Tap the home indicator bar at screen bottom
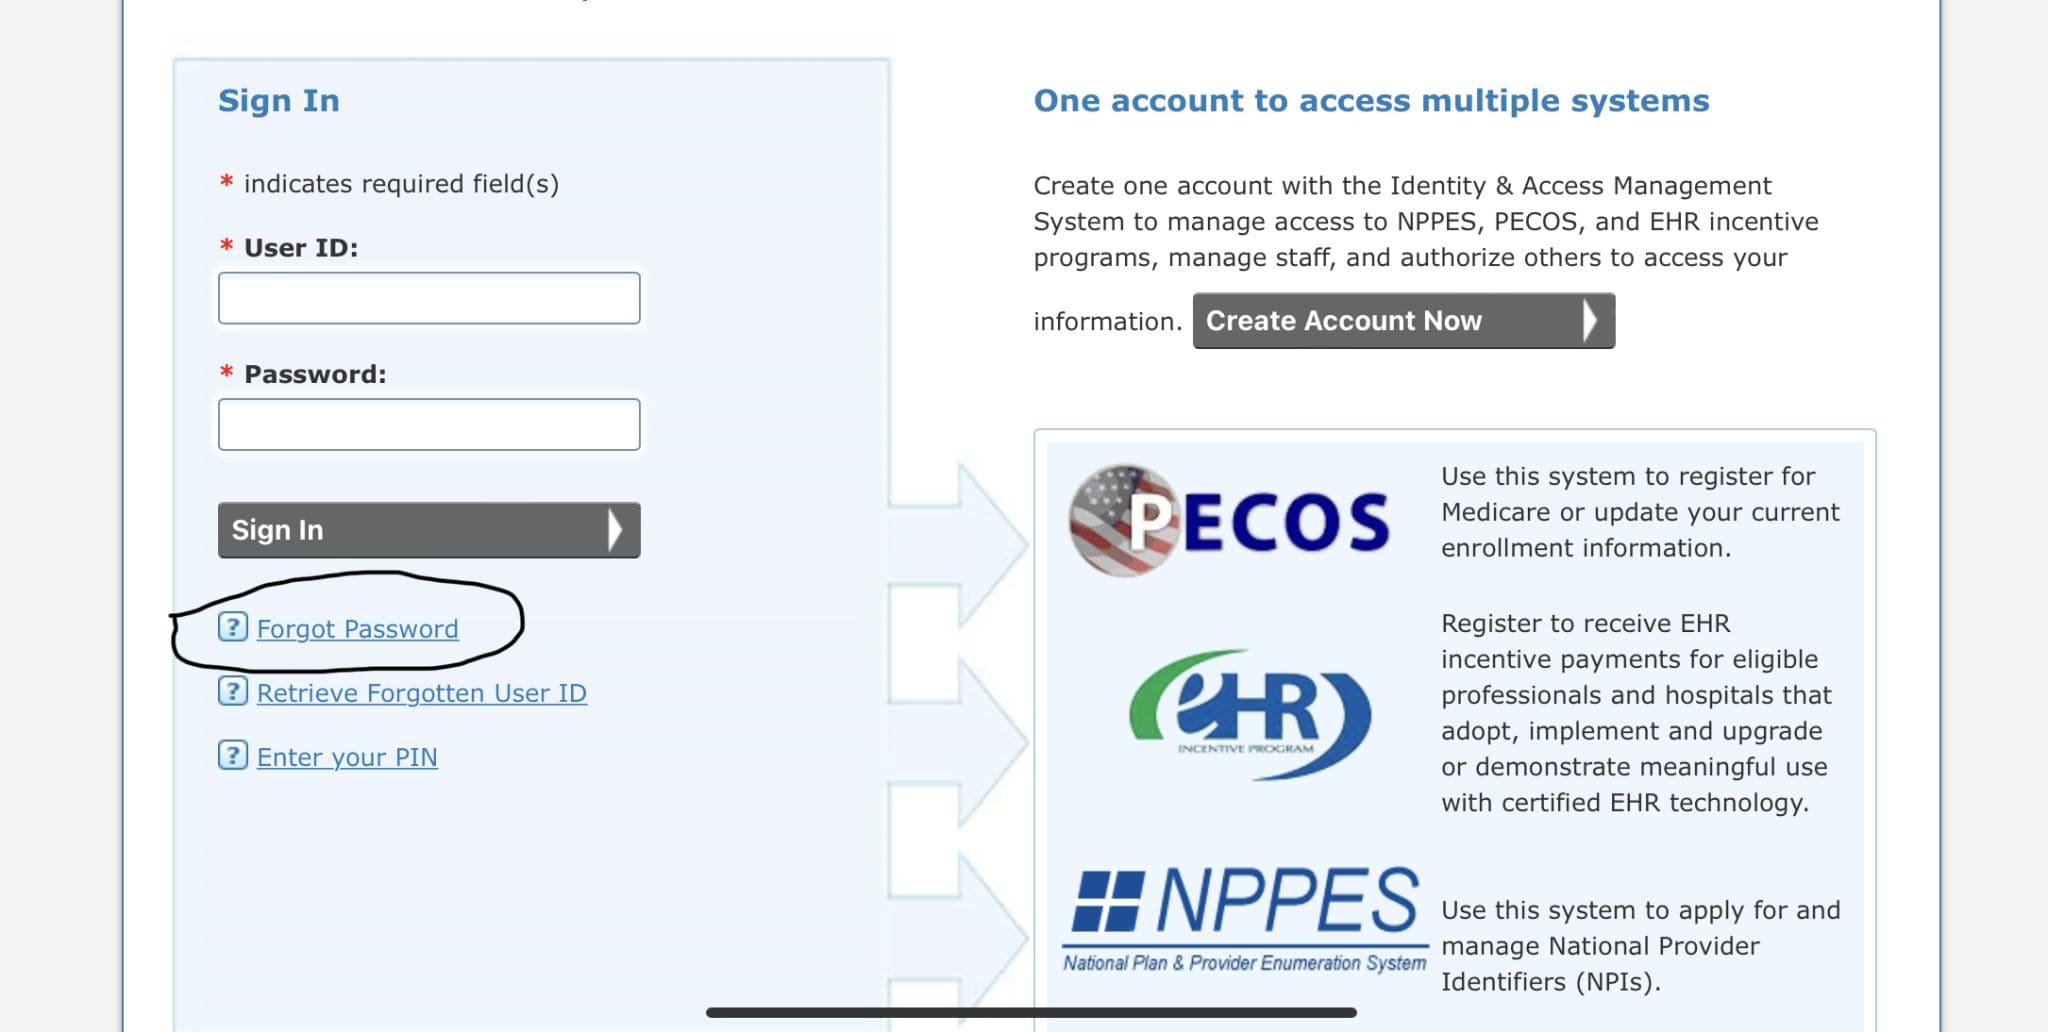Screen dimensions: 2048x1032 [1031, 1013]
